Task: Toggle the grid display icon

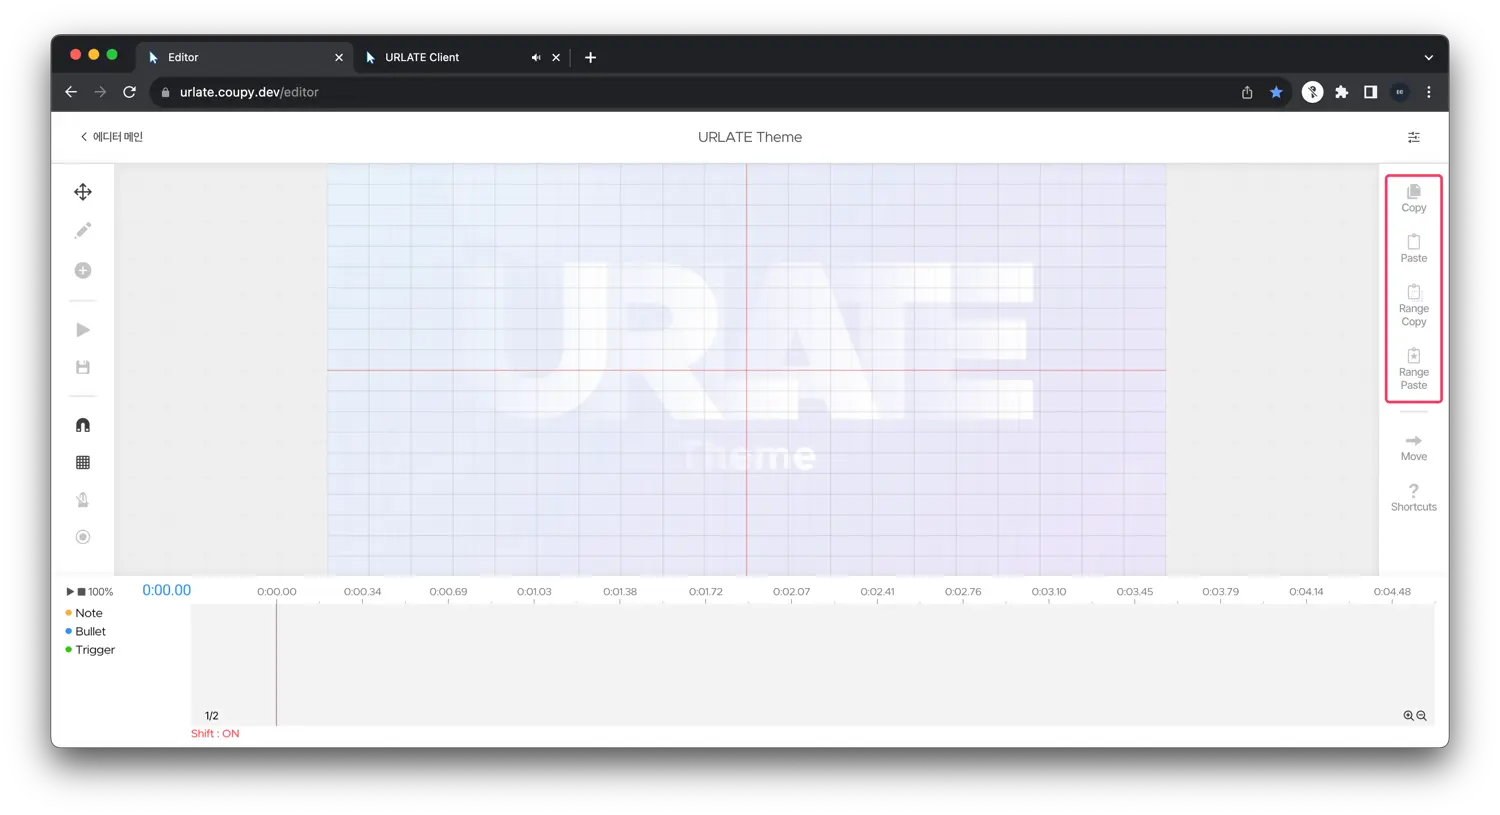Action: point(83,463)
